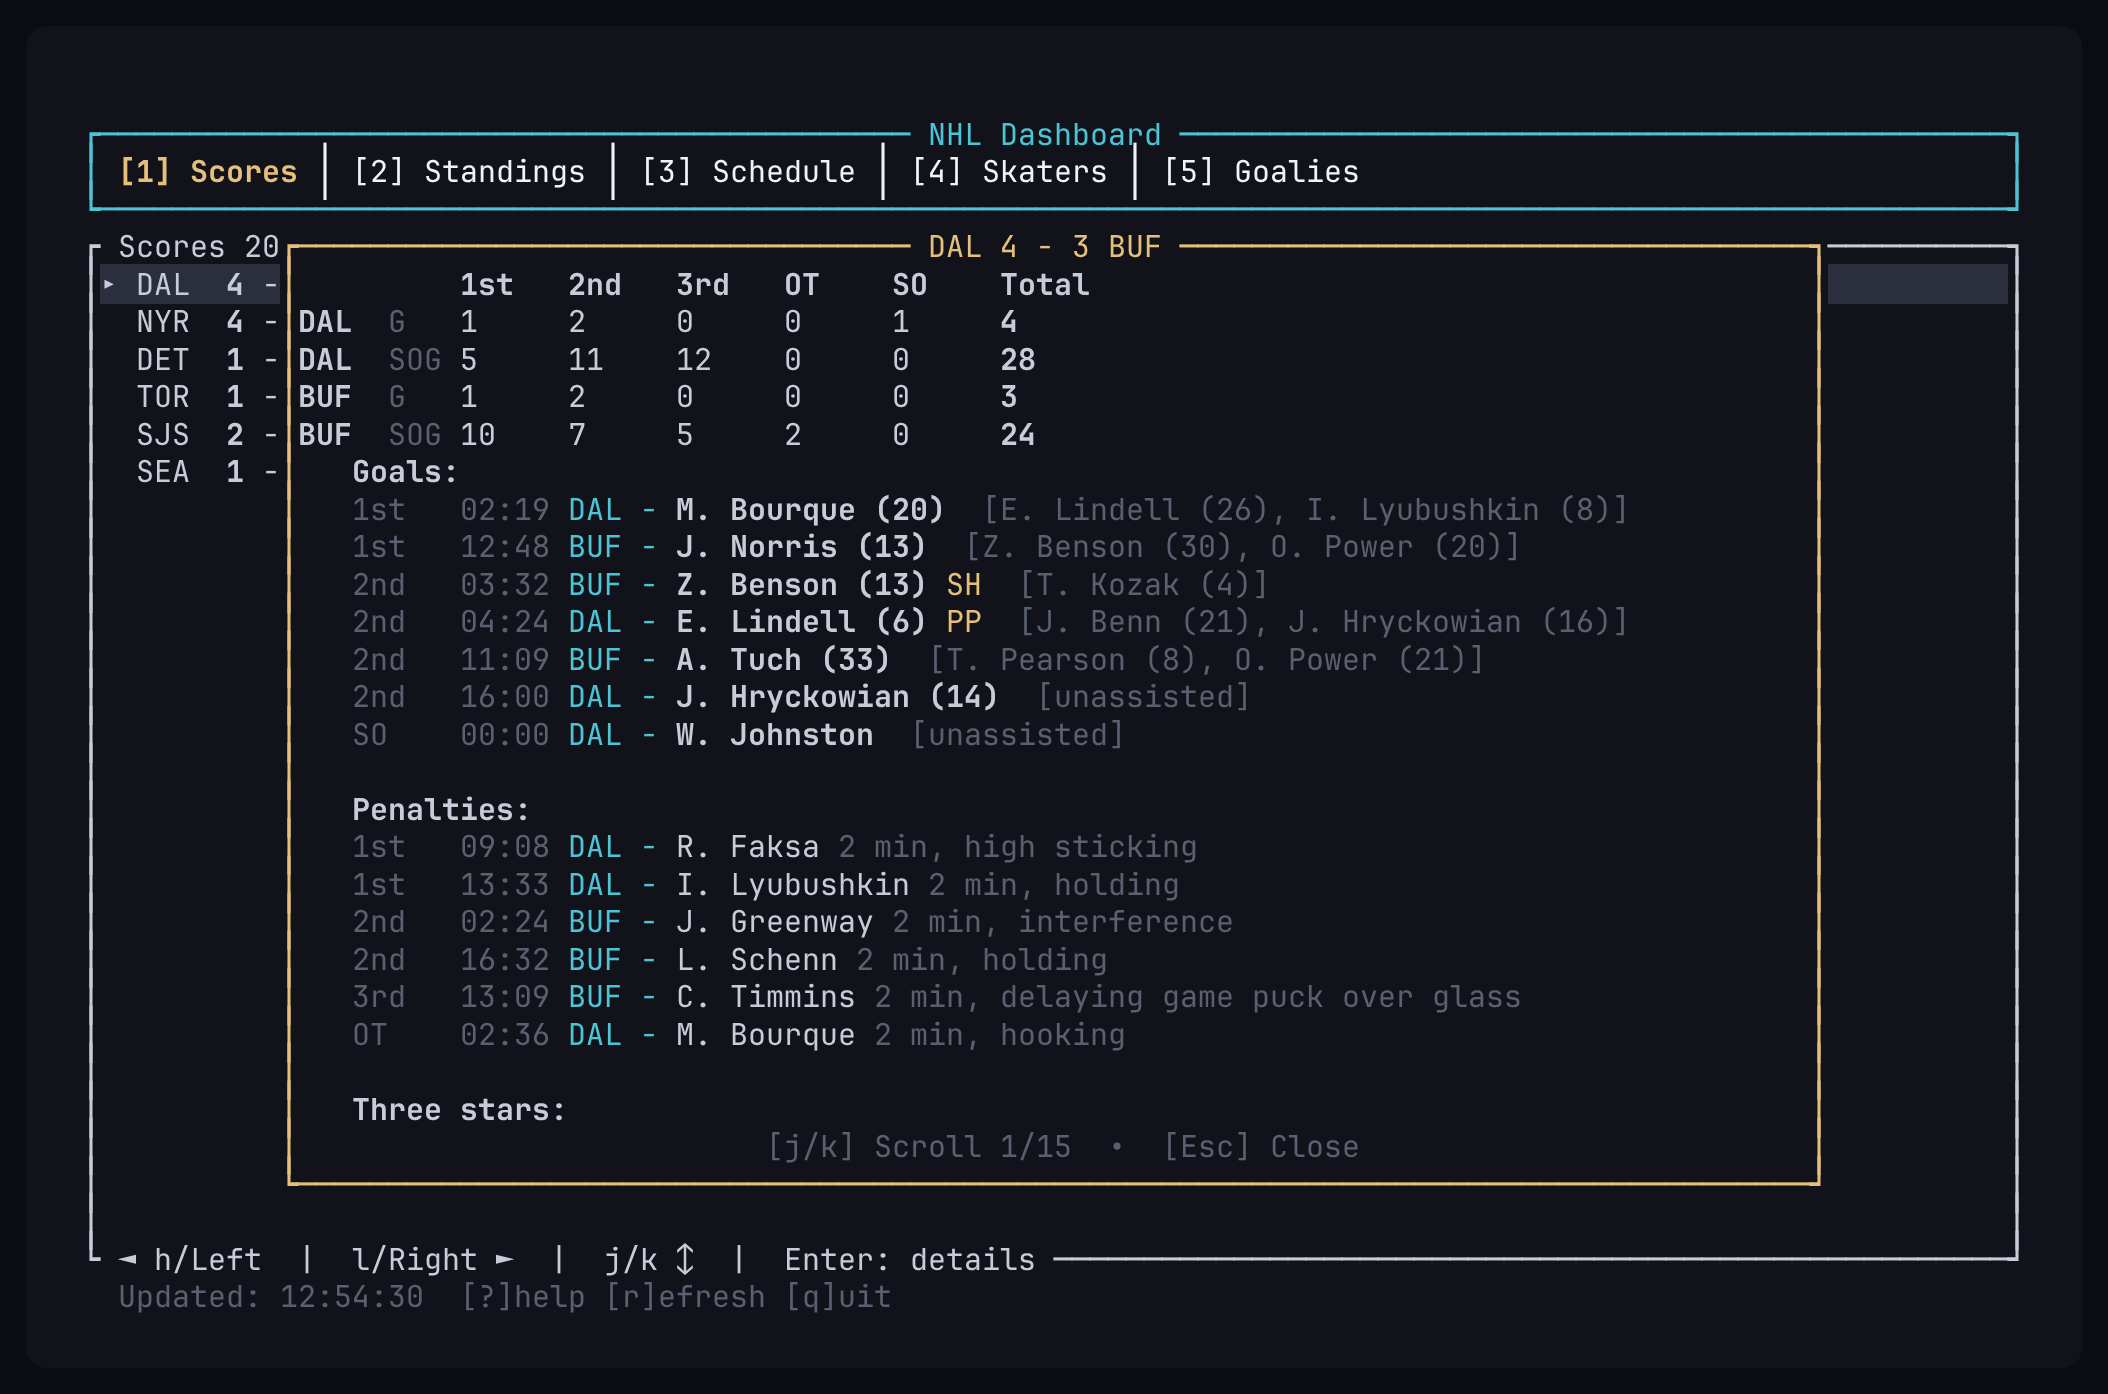
Task: Go to the [3] Schedule tab
Action: pyautogui.click(x=748, y=172)
